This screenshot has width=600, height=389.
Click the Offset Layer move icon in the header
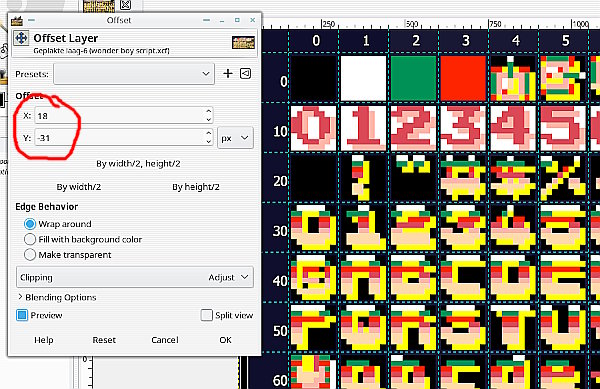(x=21, y=38)
